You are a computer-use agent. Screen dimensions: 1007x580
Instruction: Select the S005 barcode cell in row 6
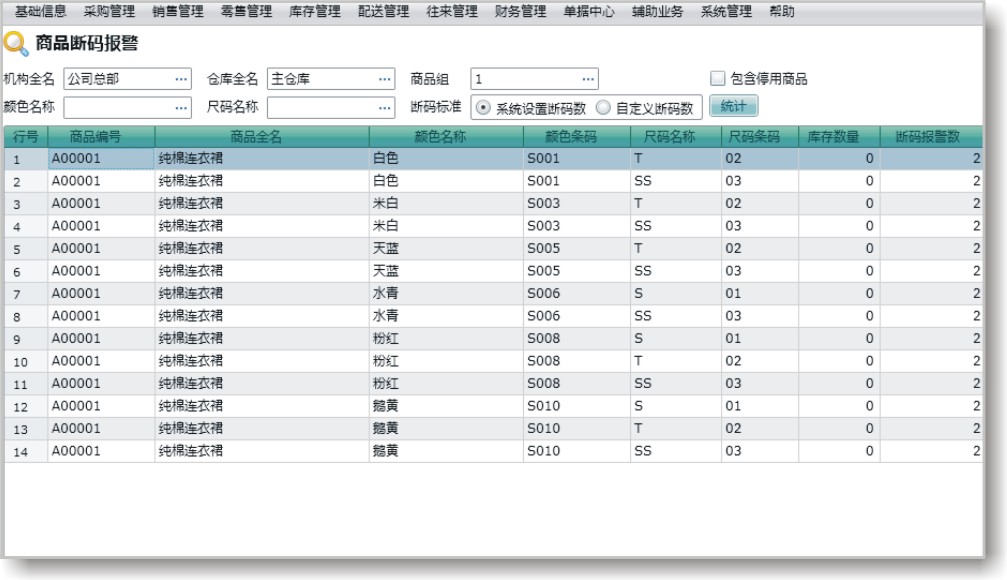point(576,271)
